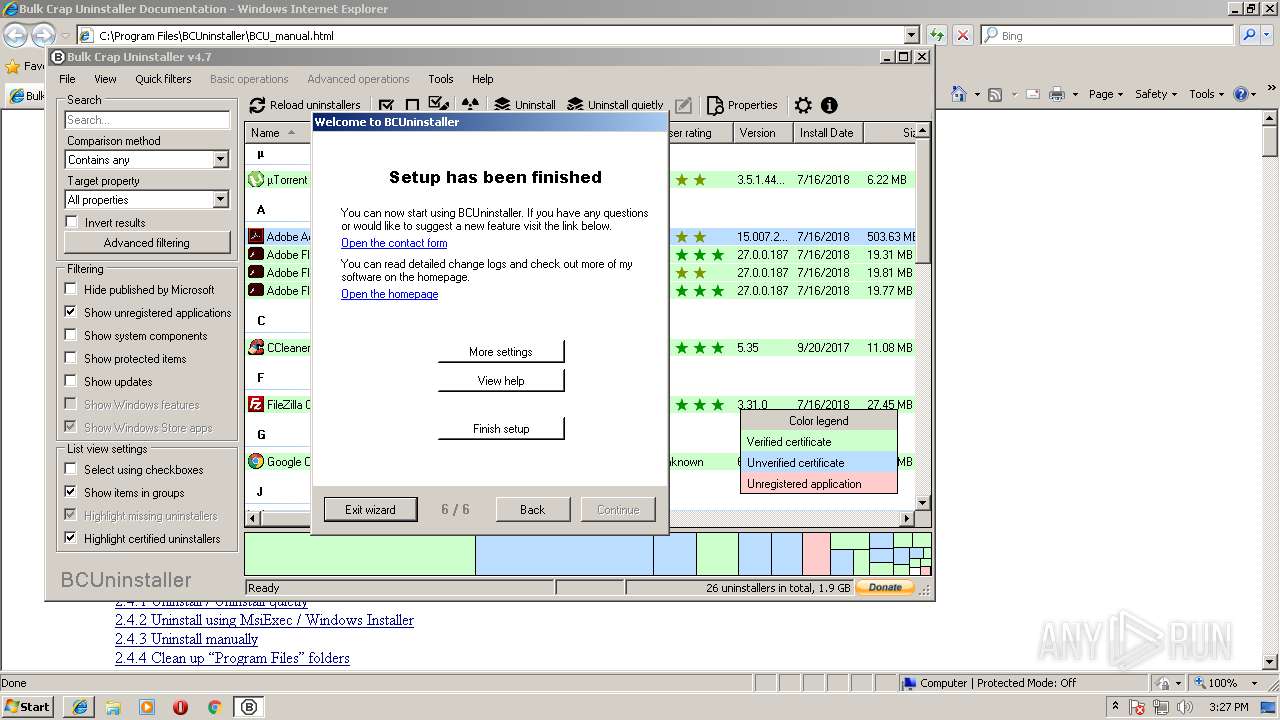Click the Bing search magnifier button
Viewport: 1280px width, 720px height.
click(x=1249, y=35)
